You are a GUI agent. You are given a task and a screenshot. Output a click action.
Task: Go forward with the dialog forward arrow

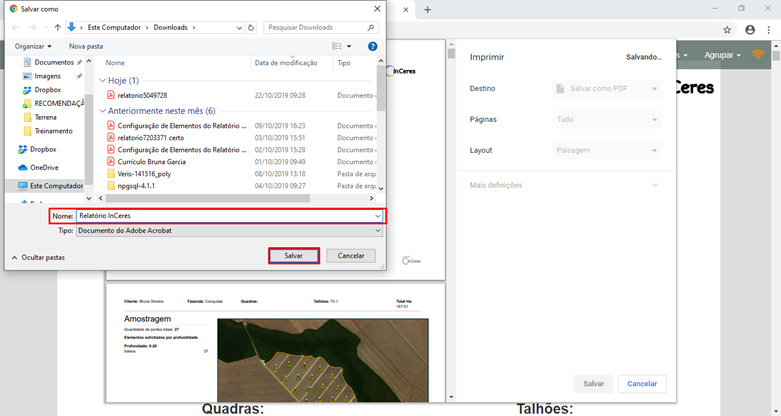click(32, 27)
